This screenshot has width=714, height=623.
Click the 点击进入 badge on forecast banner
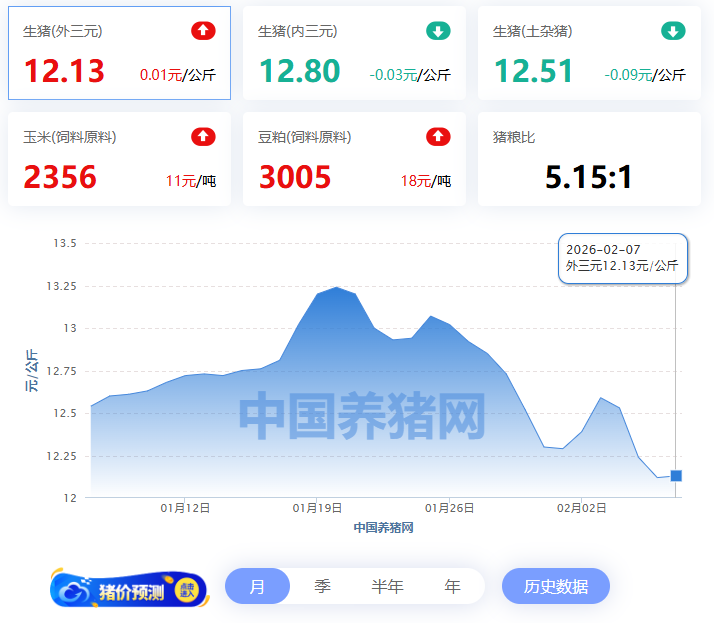tap(187, 590)
